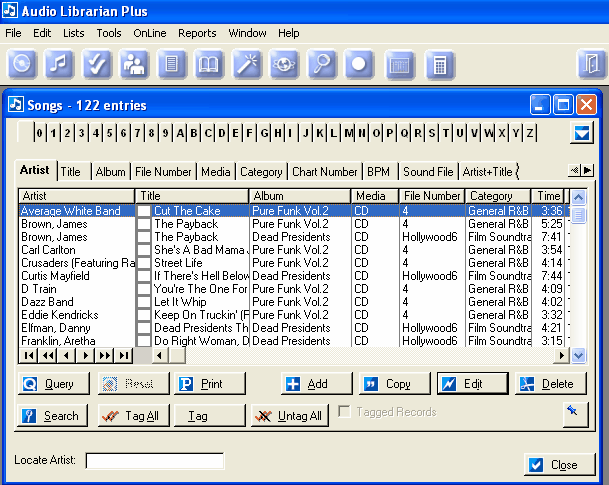Switch to the Chart Number tab

point(324,172)
